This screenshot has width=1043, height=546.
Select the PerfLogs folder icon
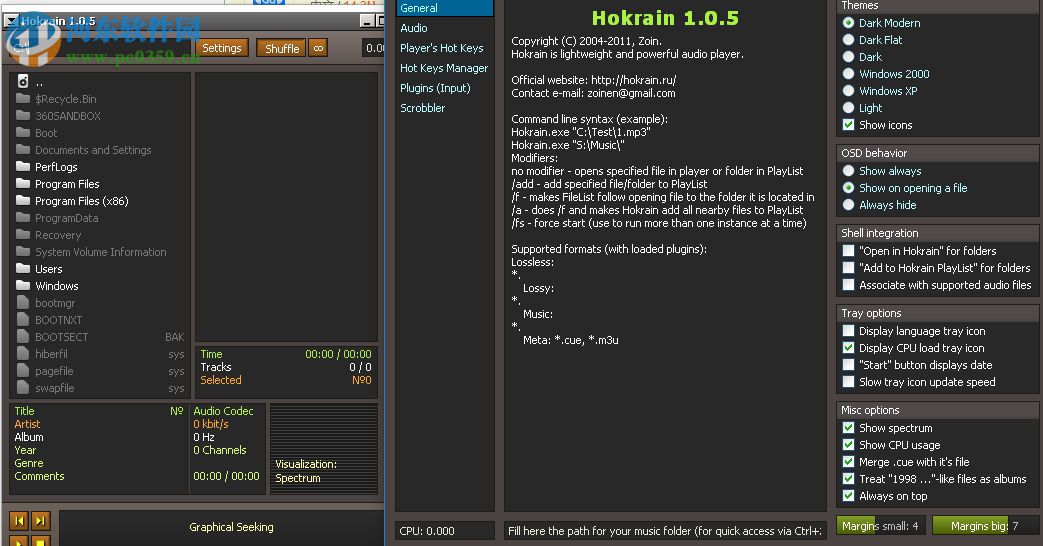(x=23, y=166)
